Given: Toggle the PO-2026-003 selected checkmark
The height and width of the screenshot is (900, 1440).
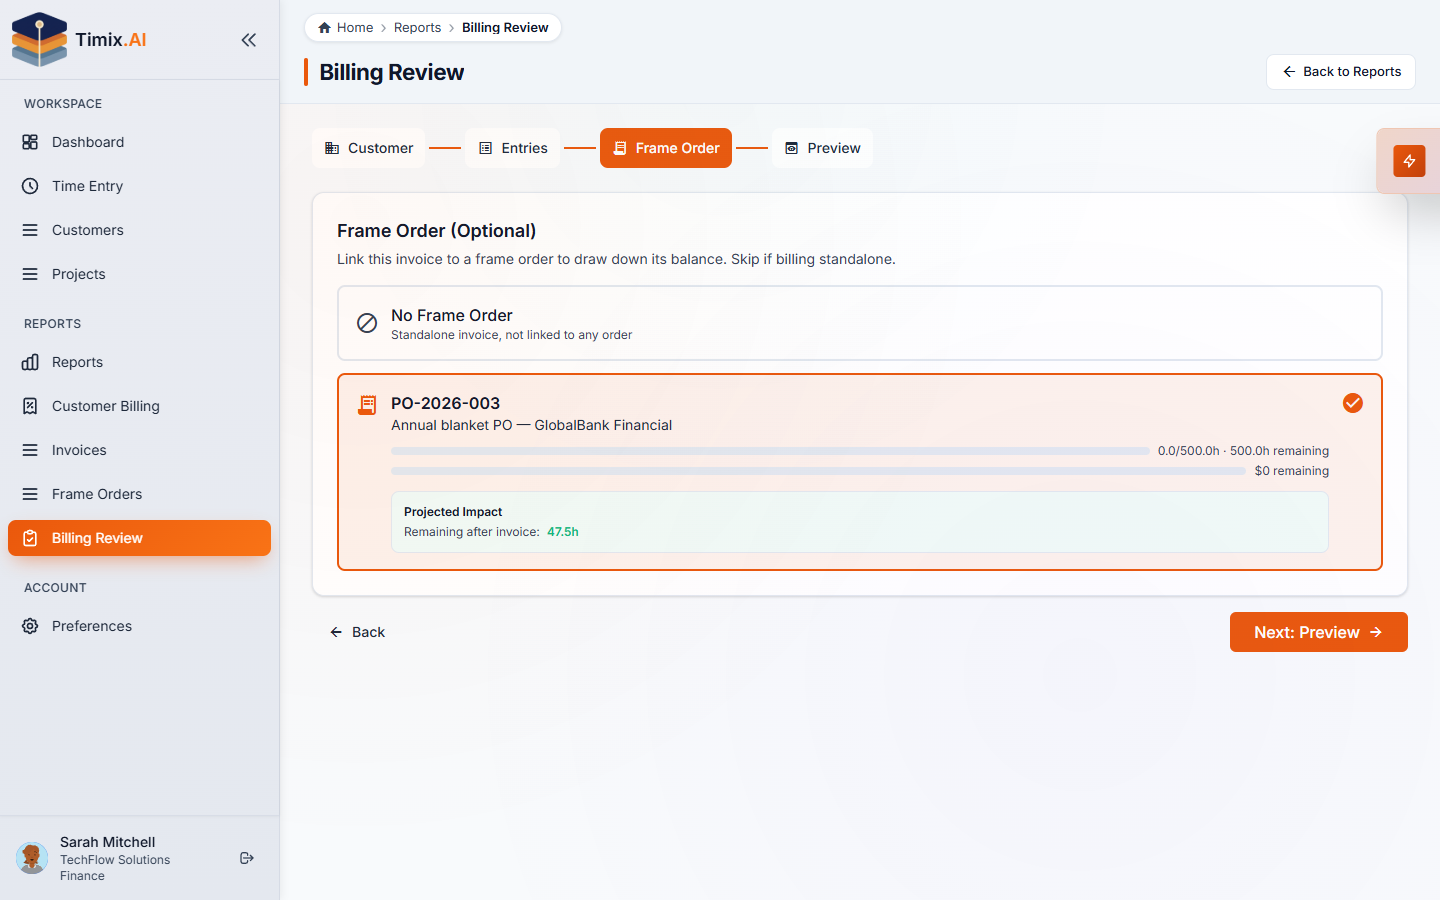Looking at the screenshot, I should pyautogui.click(x=1353, y=403).
